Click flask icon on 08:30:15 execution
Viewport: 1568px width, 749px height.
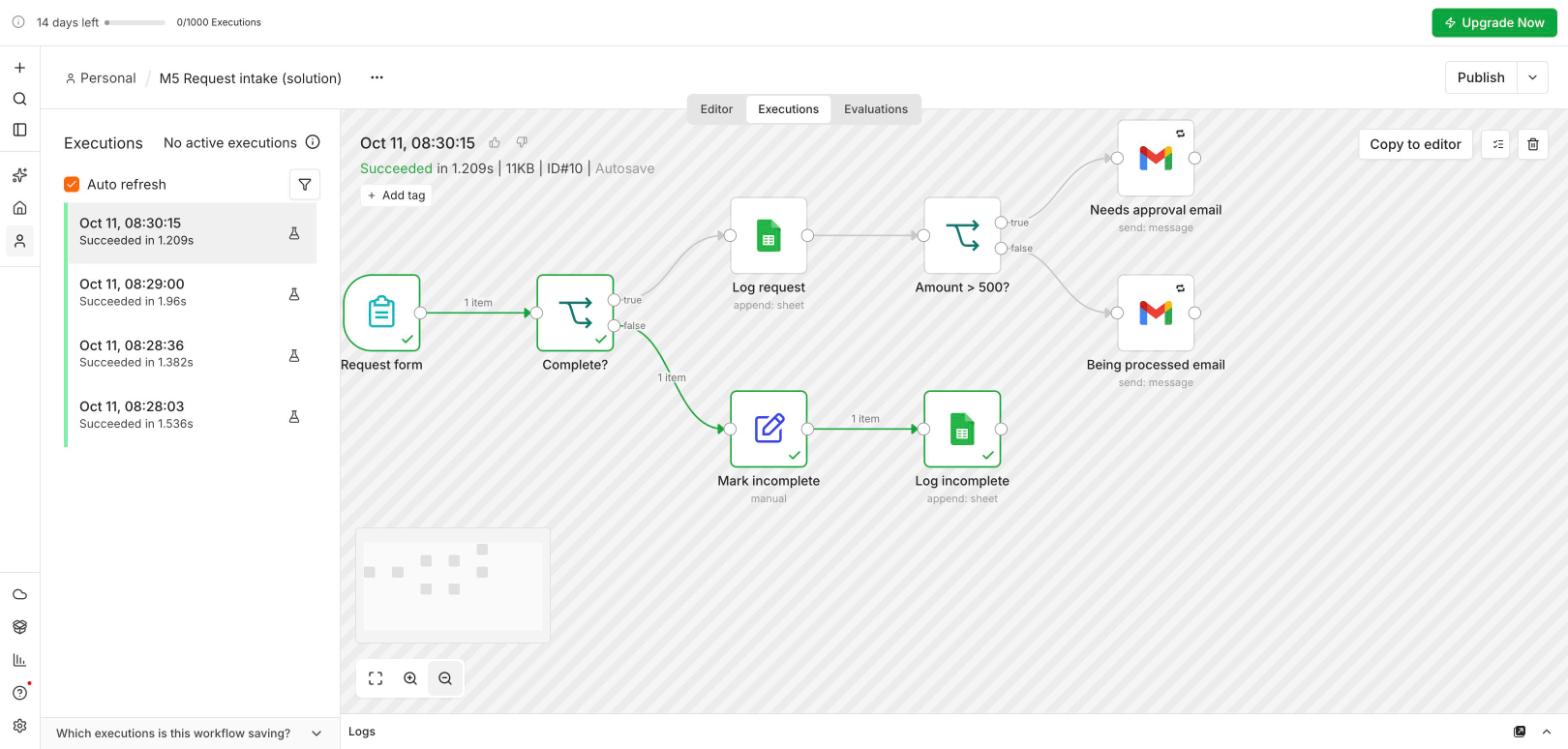pos(294,233)
